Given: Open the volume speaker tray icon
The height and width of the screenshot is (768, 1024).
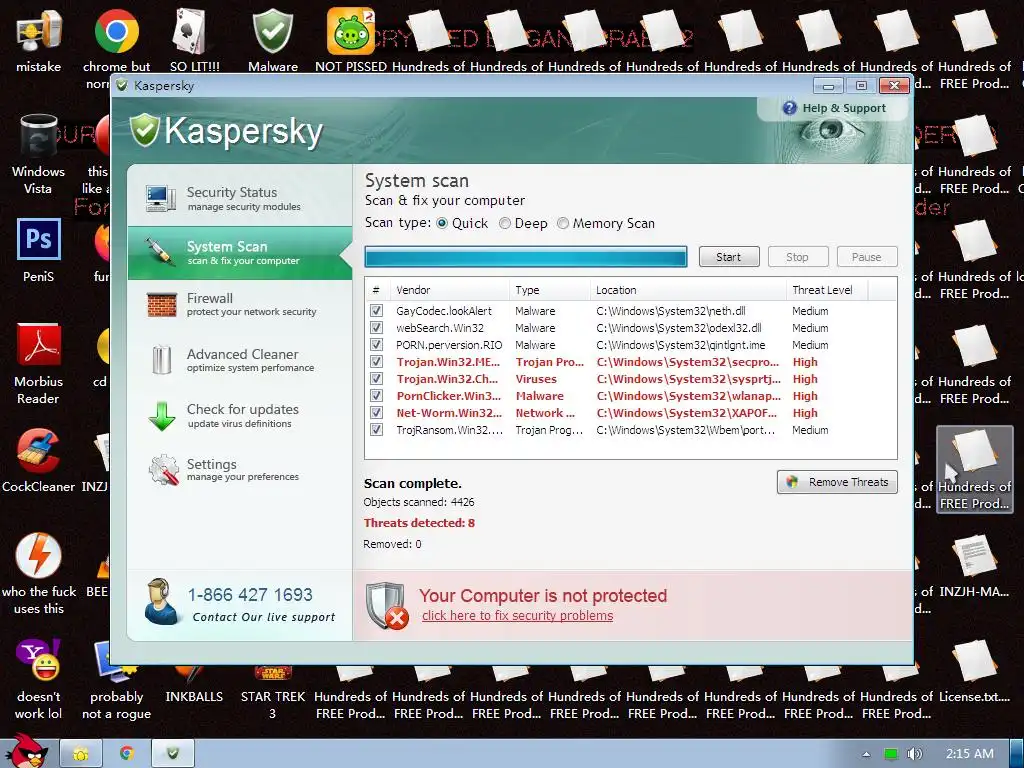Looking at the screenshot, I should click(x=914, y=754).
